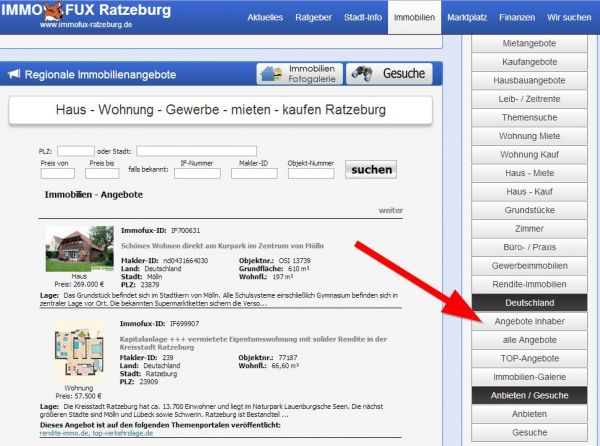Viewport: 600px width, 446px height.
Task: Follow the weiter link above the listings
Action: click(390, 211)
